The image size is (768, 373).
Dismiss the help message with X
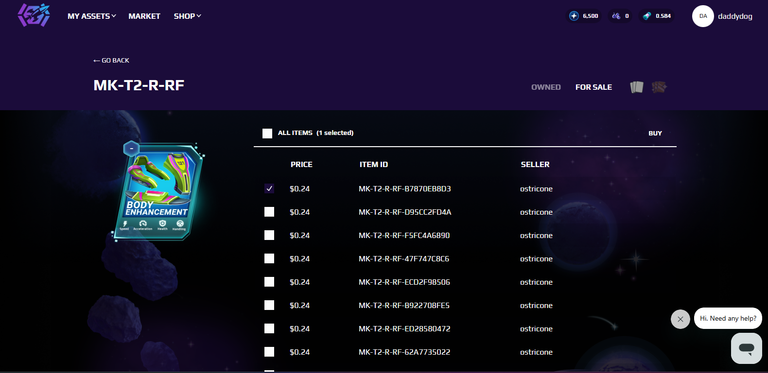coord(680,319)
